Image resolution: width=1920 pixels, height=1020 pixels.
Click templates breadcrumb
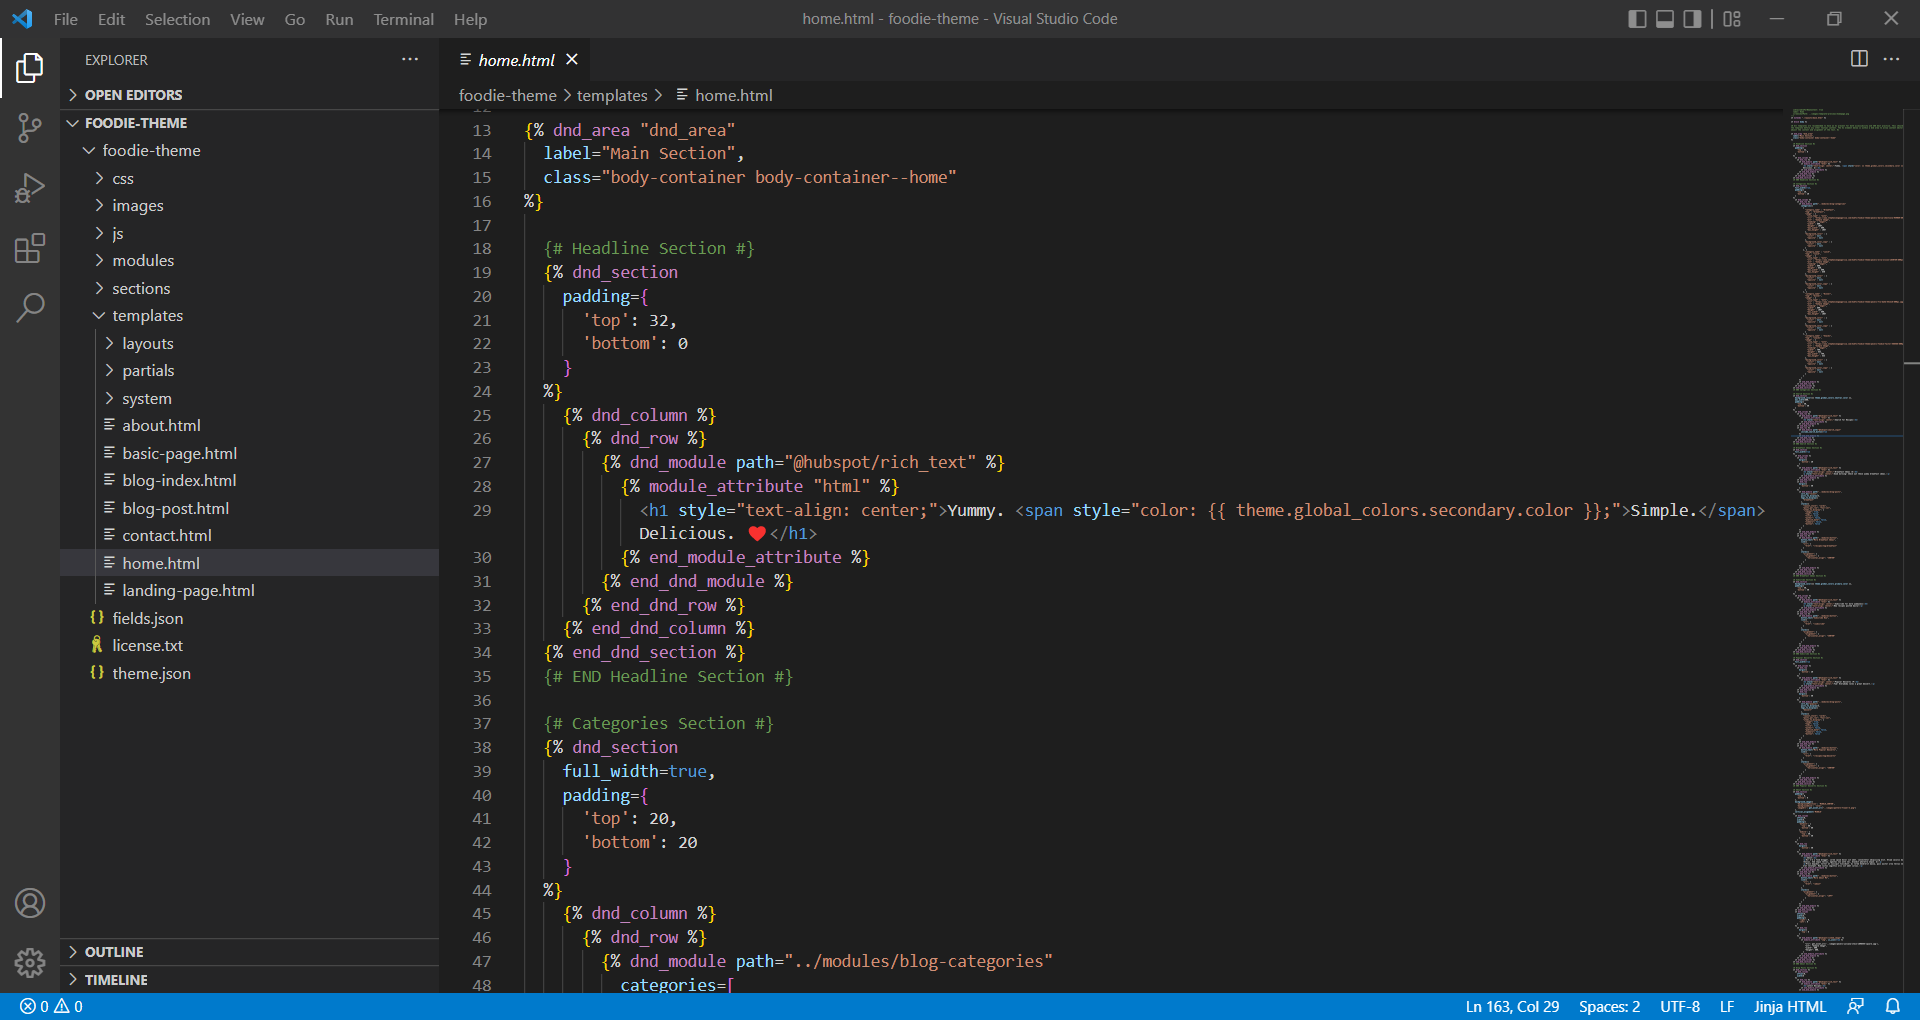pos(612,95)
